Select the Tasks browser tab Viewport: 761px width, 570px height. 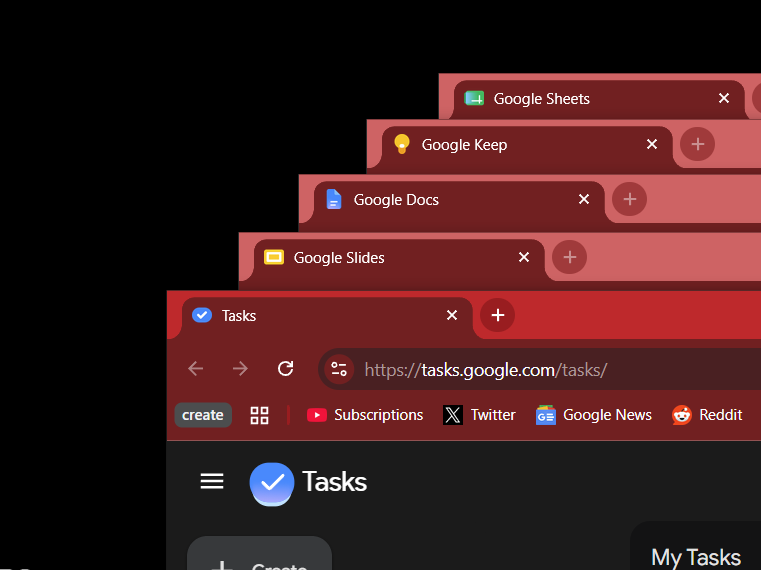tap(327, 316)
